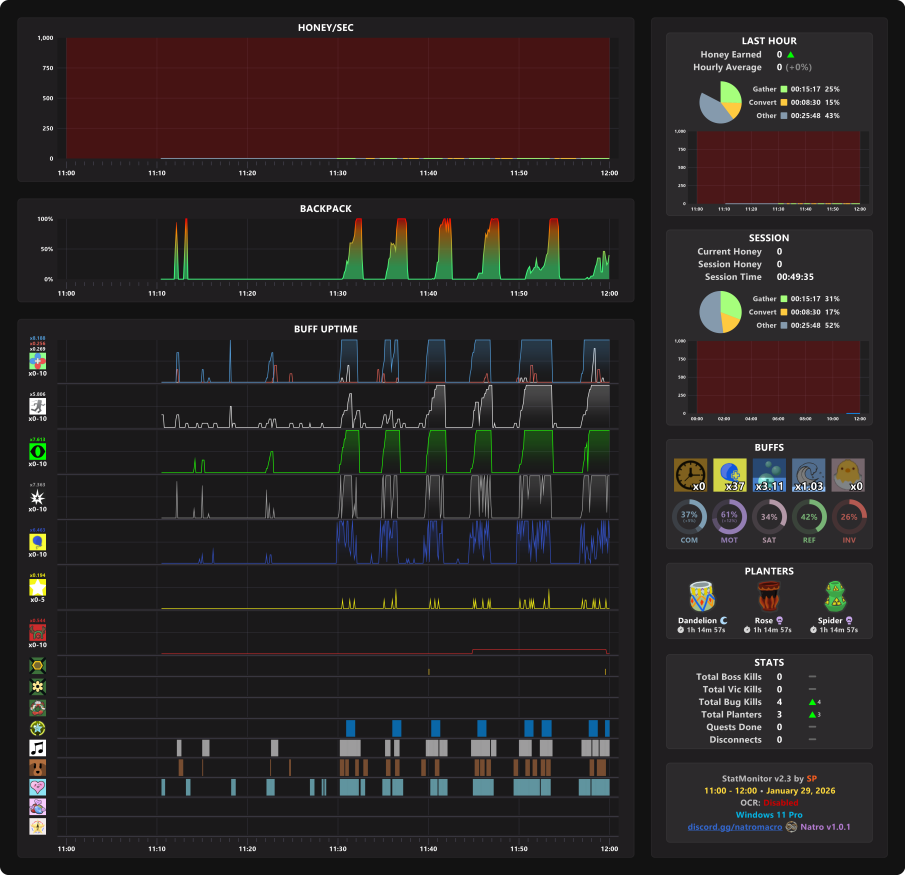
Task: Click the Hourly Average label
Action: [x=727, y=67]
